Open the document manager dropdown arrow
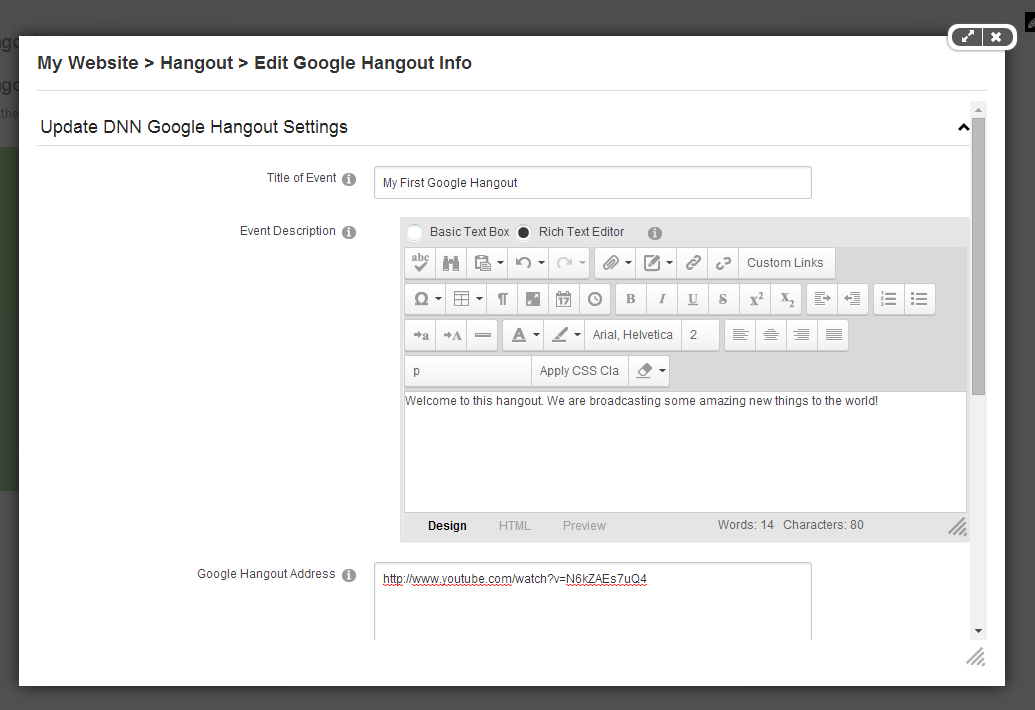Viewport: 1035px width, 710px height. (x=628, y=263)
